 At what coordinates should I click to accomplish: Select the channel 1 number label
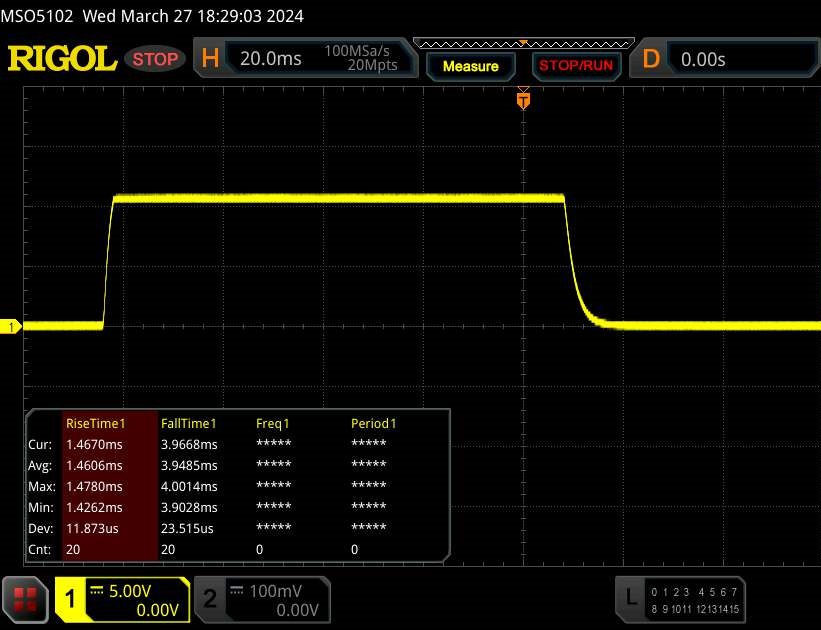coord(70,599)
